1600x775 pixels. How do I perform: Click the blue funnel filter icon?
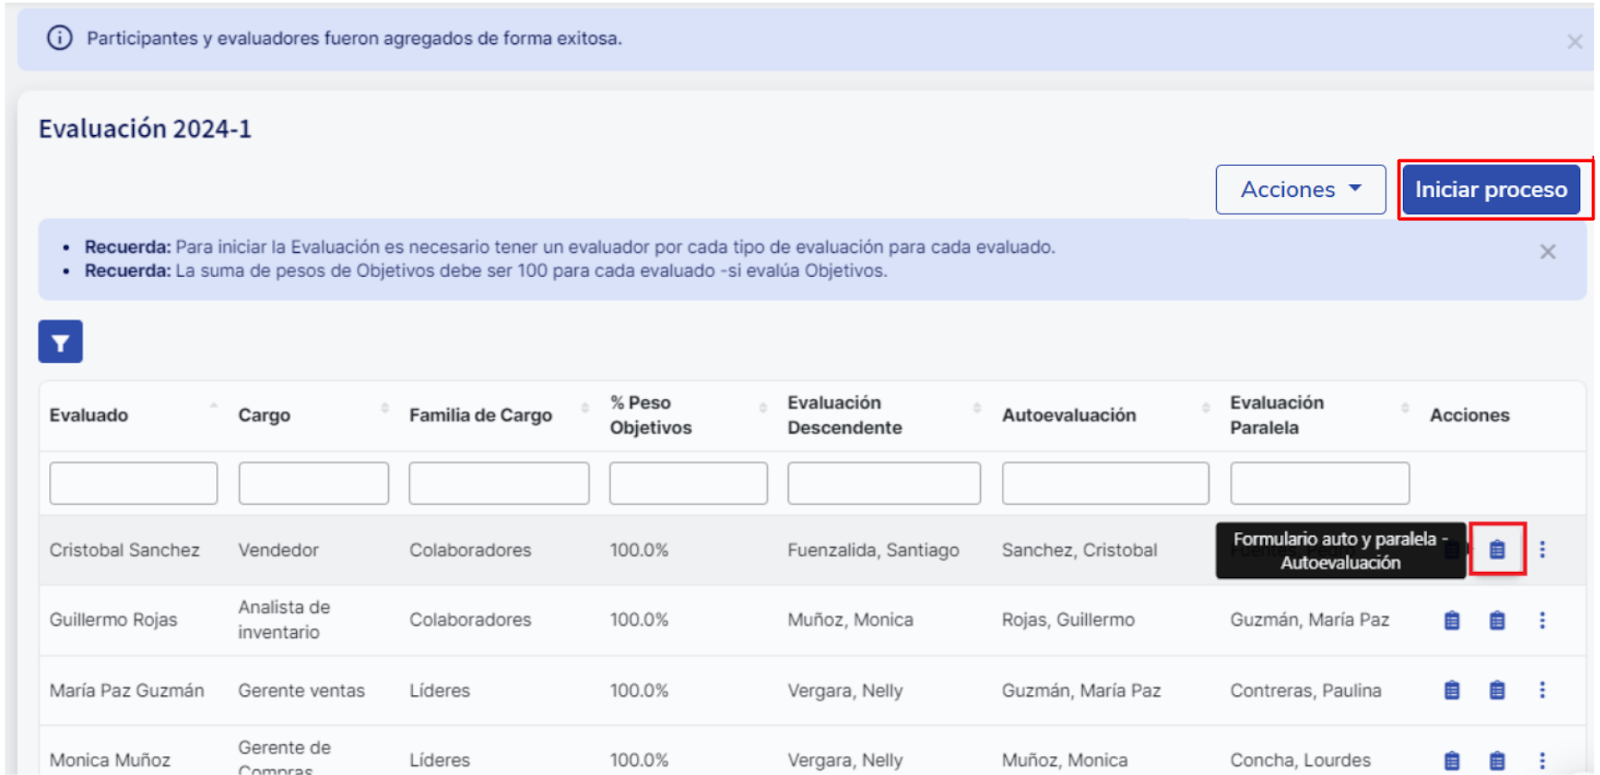(60, 342)
